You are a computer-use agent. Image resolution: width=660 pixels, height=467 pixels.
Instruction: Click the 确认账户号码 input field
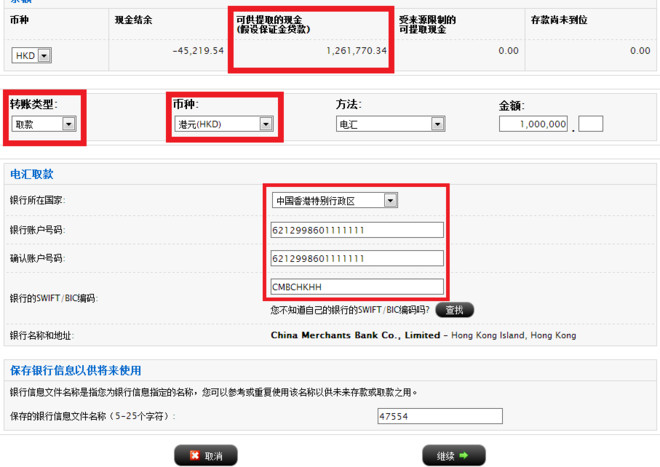coord(357,258)
